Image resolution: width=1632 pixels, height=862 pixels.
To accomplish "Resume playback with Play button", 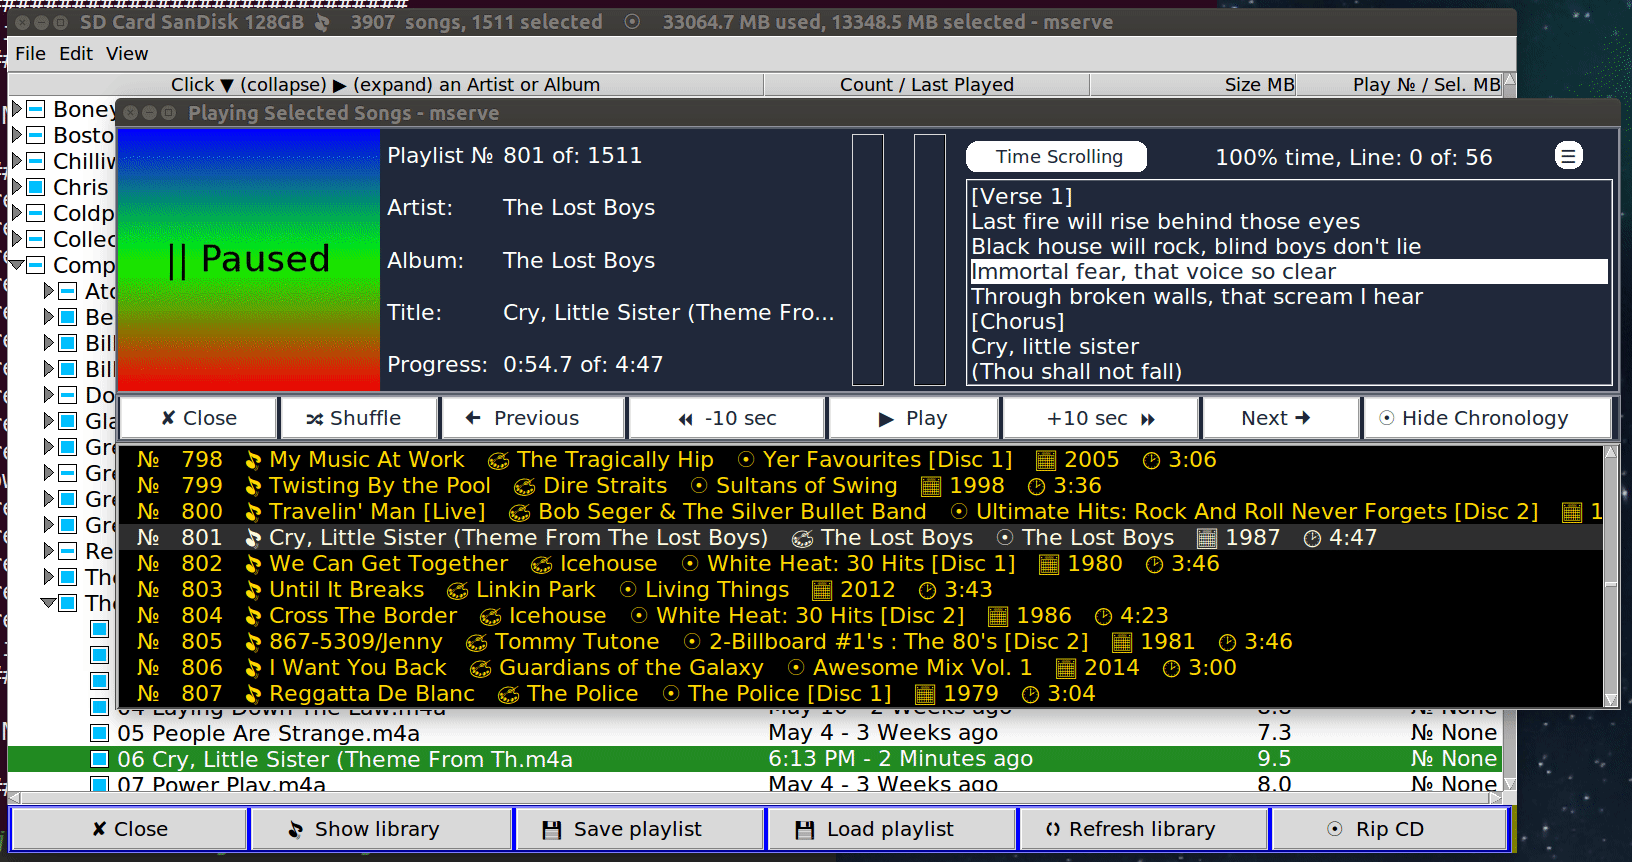I will (x=913, y=418).
